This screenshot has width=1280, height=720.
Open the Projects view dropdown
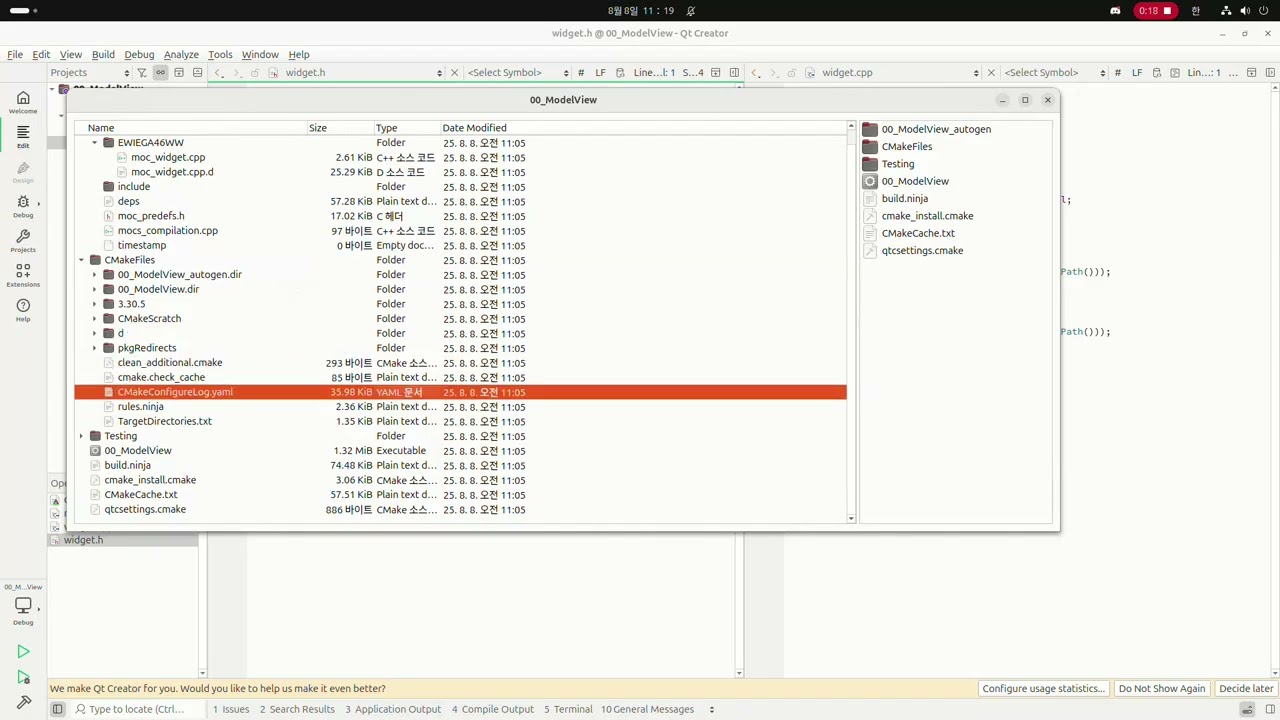(90, 72)
